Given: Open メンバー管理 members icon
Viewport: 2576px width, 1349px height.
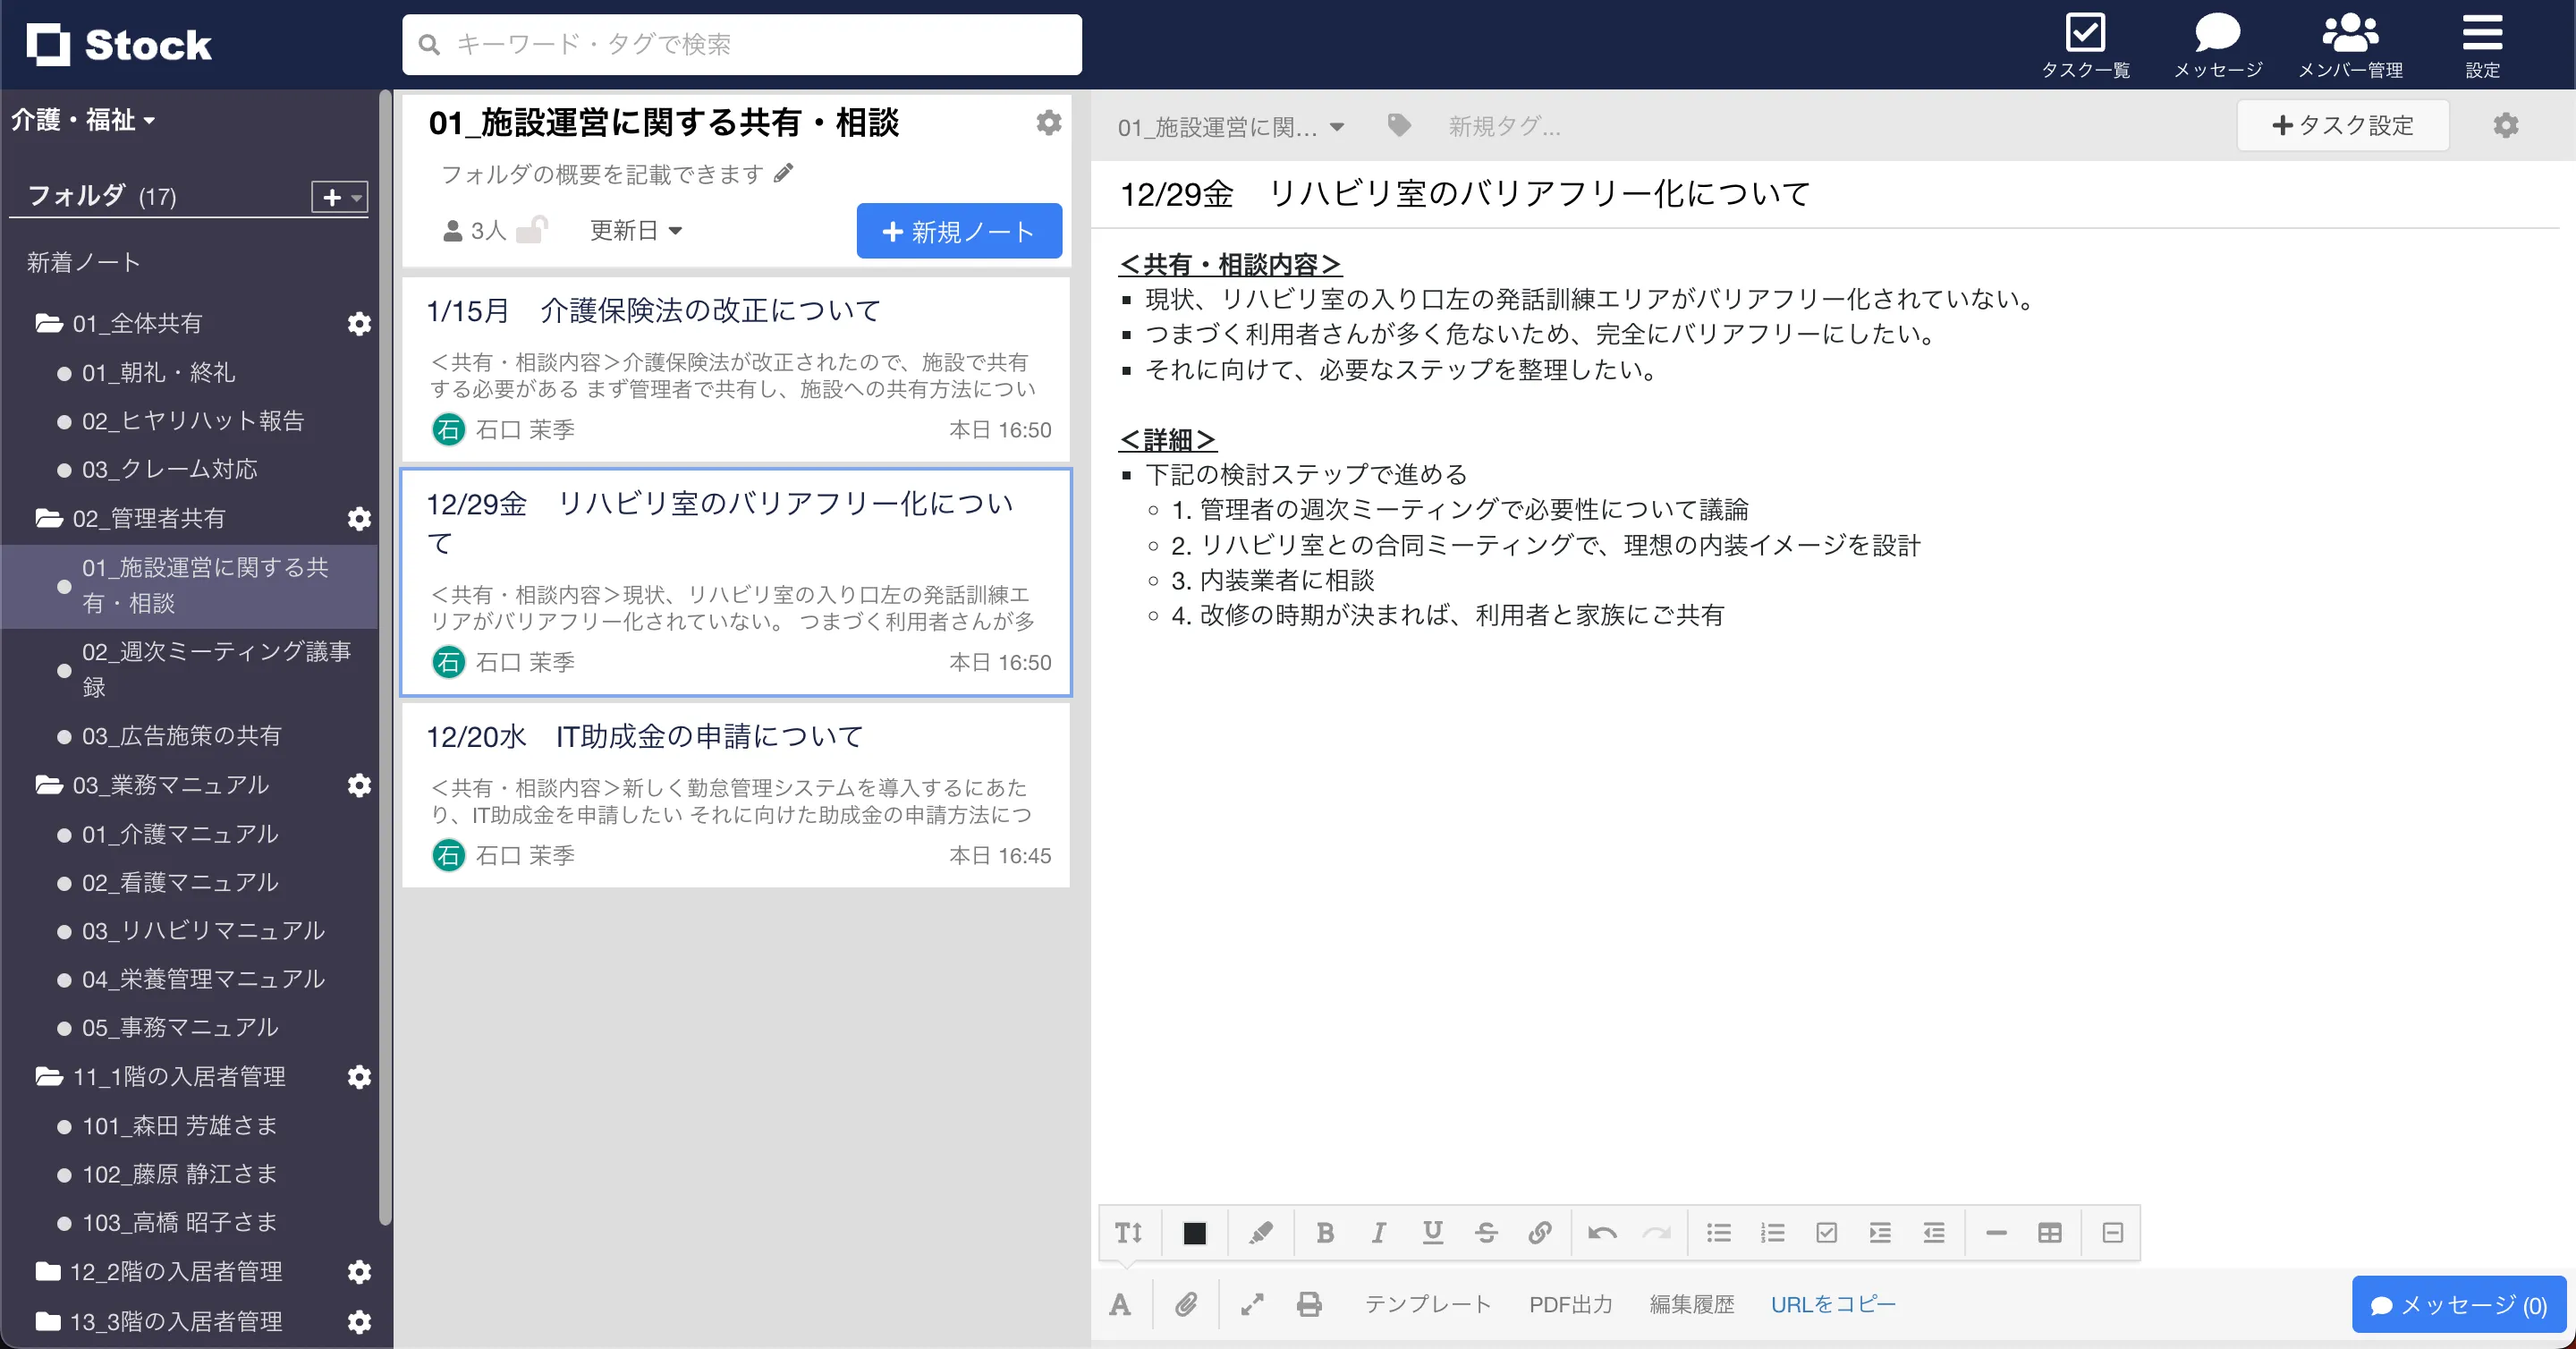Looking at the screenshot, I should (2352, 31).
